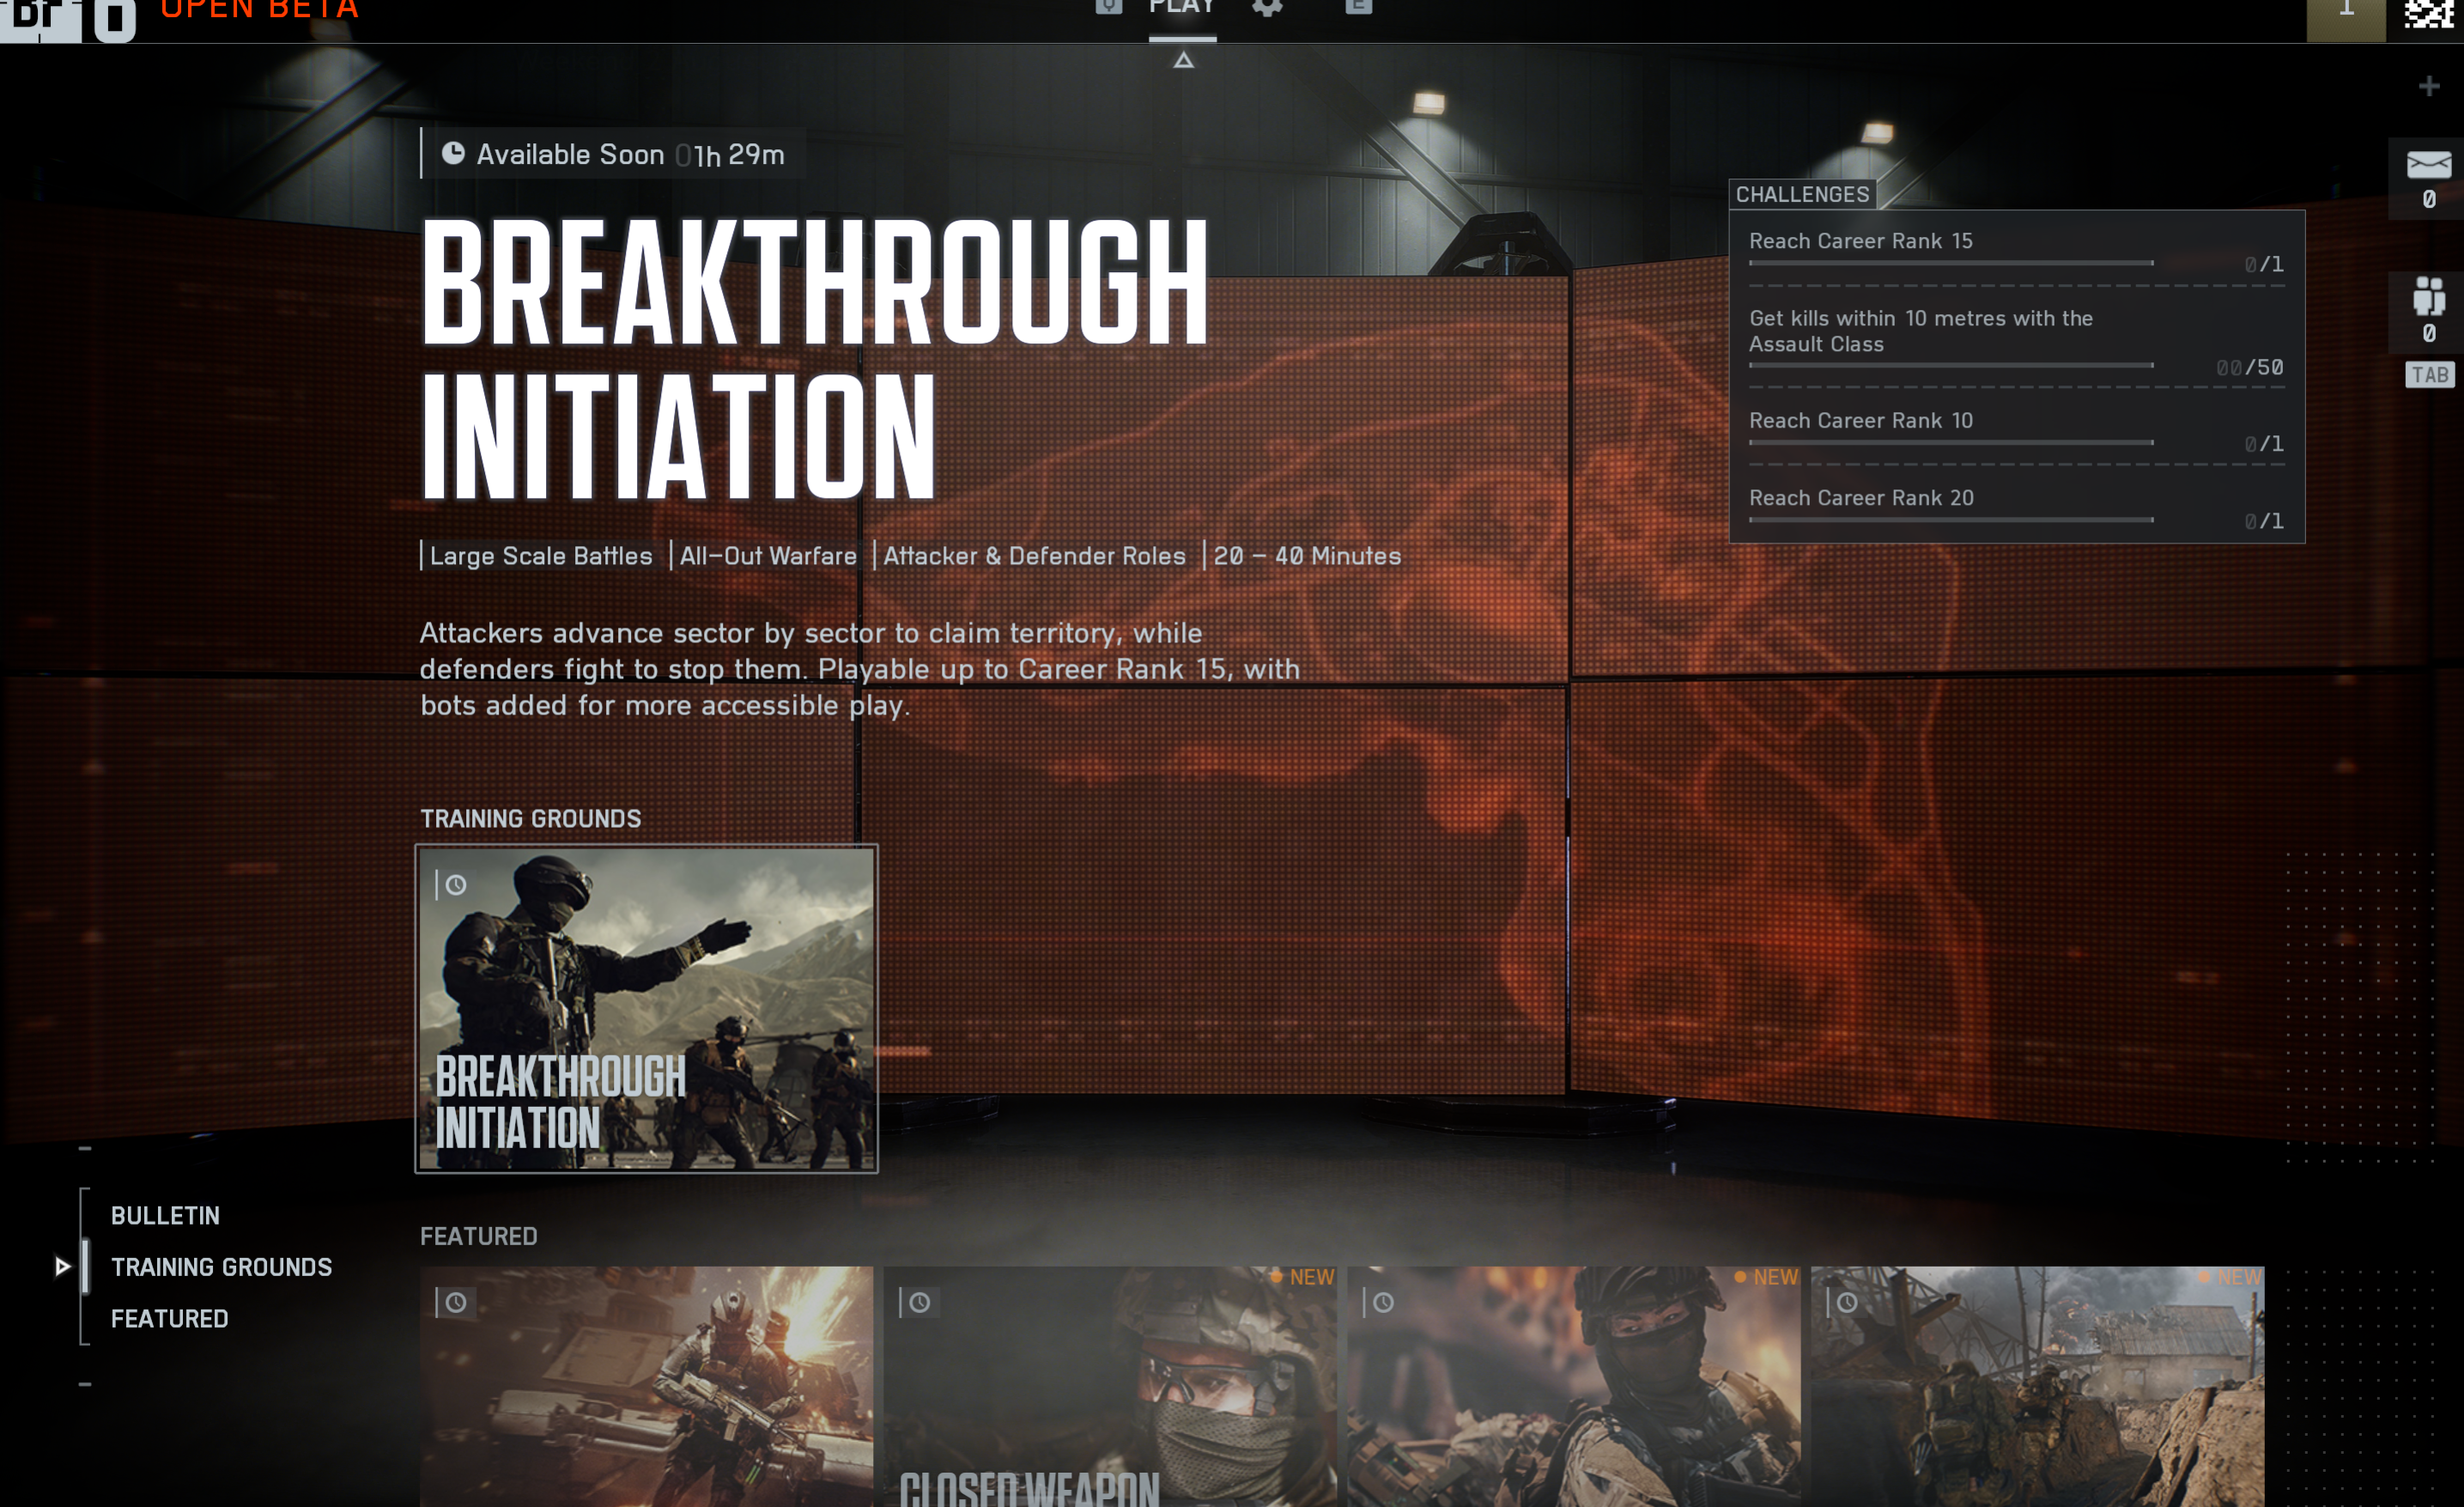2464x1507 pixels.
Task: Click the All-Out Warfare tag
Action: [768, 556]
